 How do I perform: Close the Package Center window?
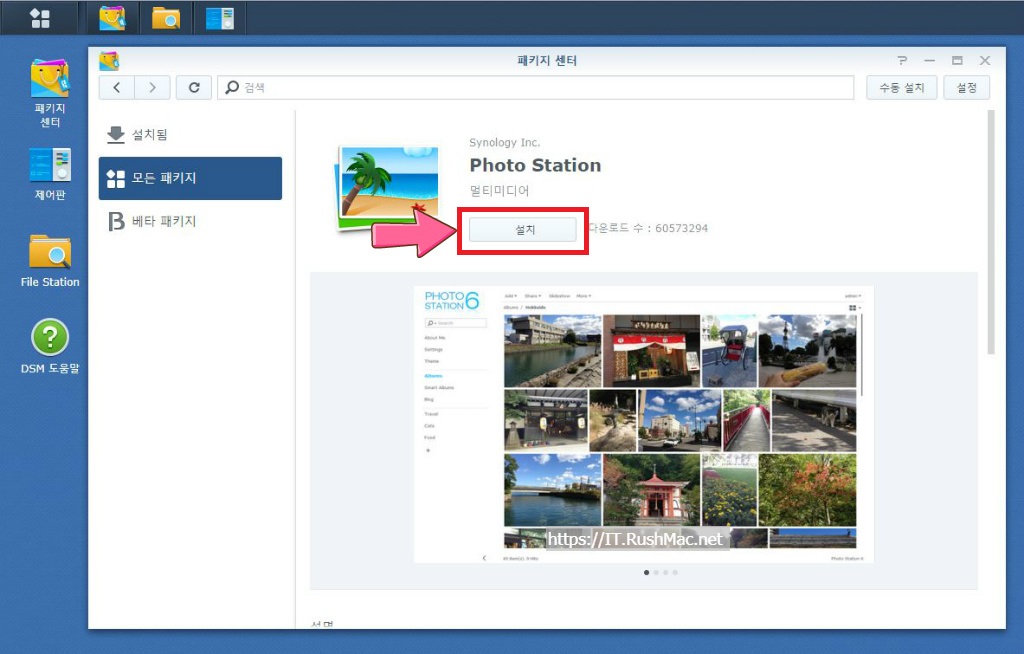point(985,61)
